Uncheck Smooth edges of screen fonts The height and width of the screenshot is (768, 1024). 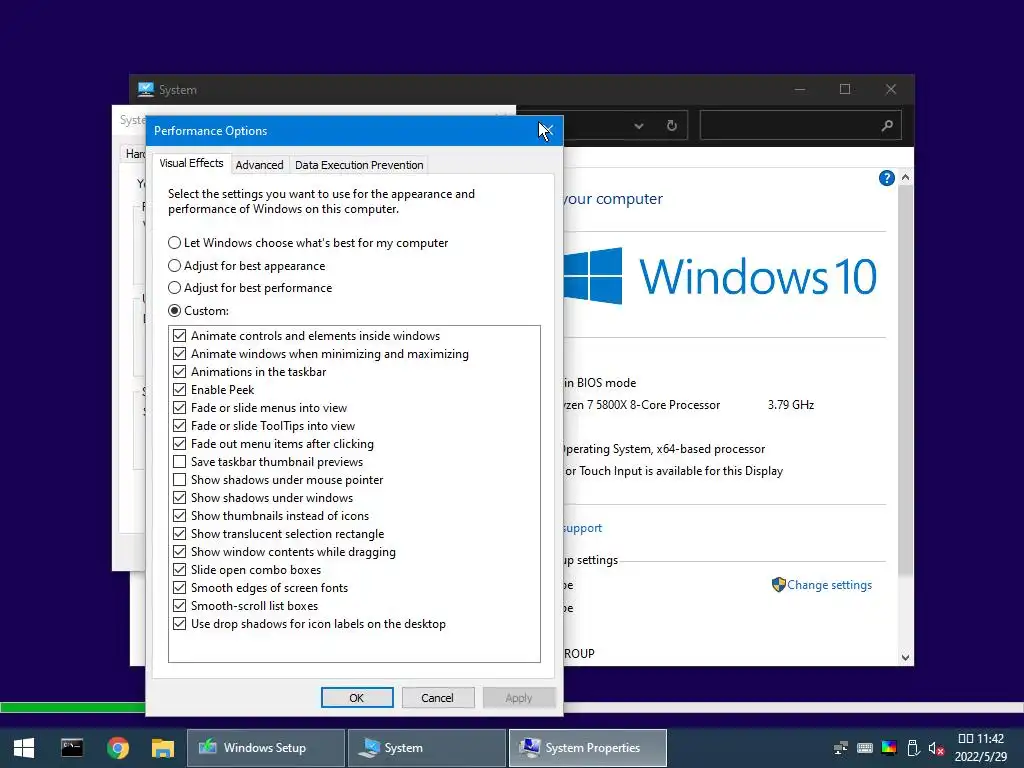click(x=180, y=588)
